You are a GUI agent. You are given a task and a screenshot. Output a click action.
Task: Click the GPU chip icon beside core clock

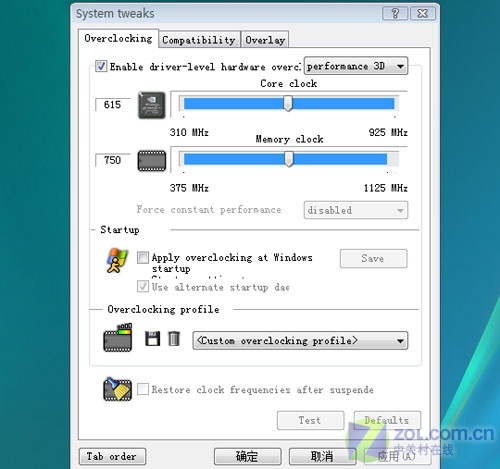click(x=152, y=105)
